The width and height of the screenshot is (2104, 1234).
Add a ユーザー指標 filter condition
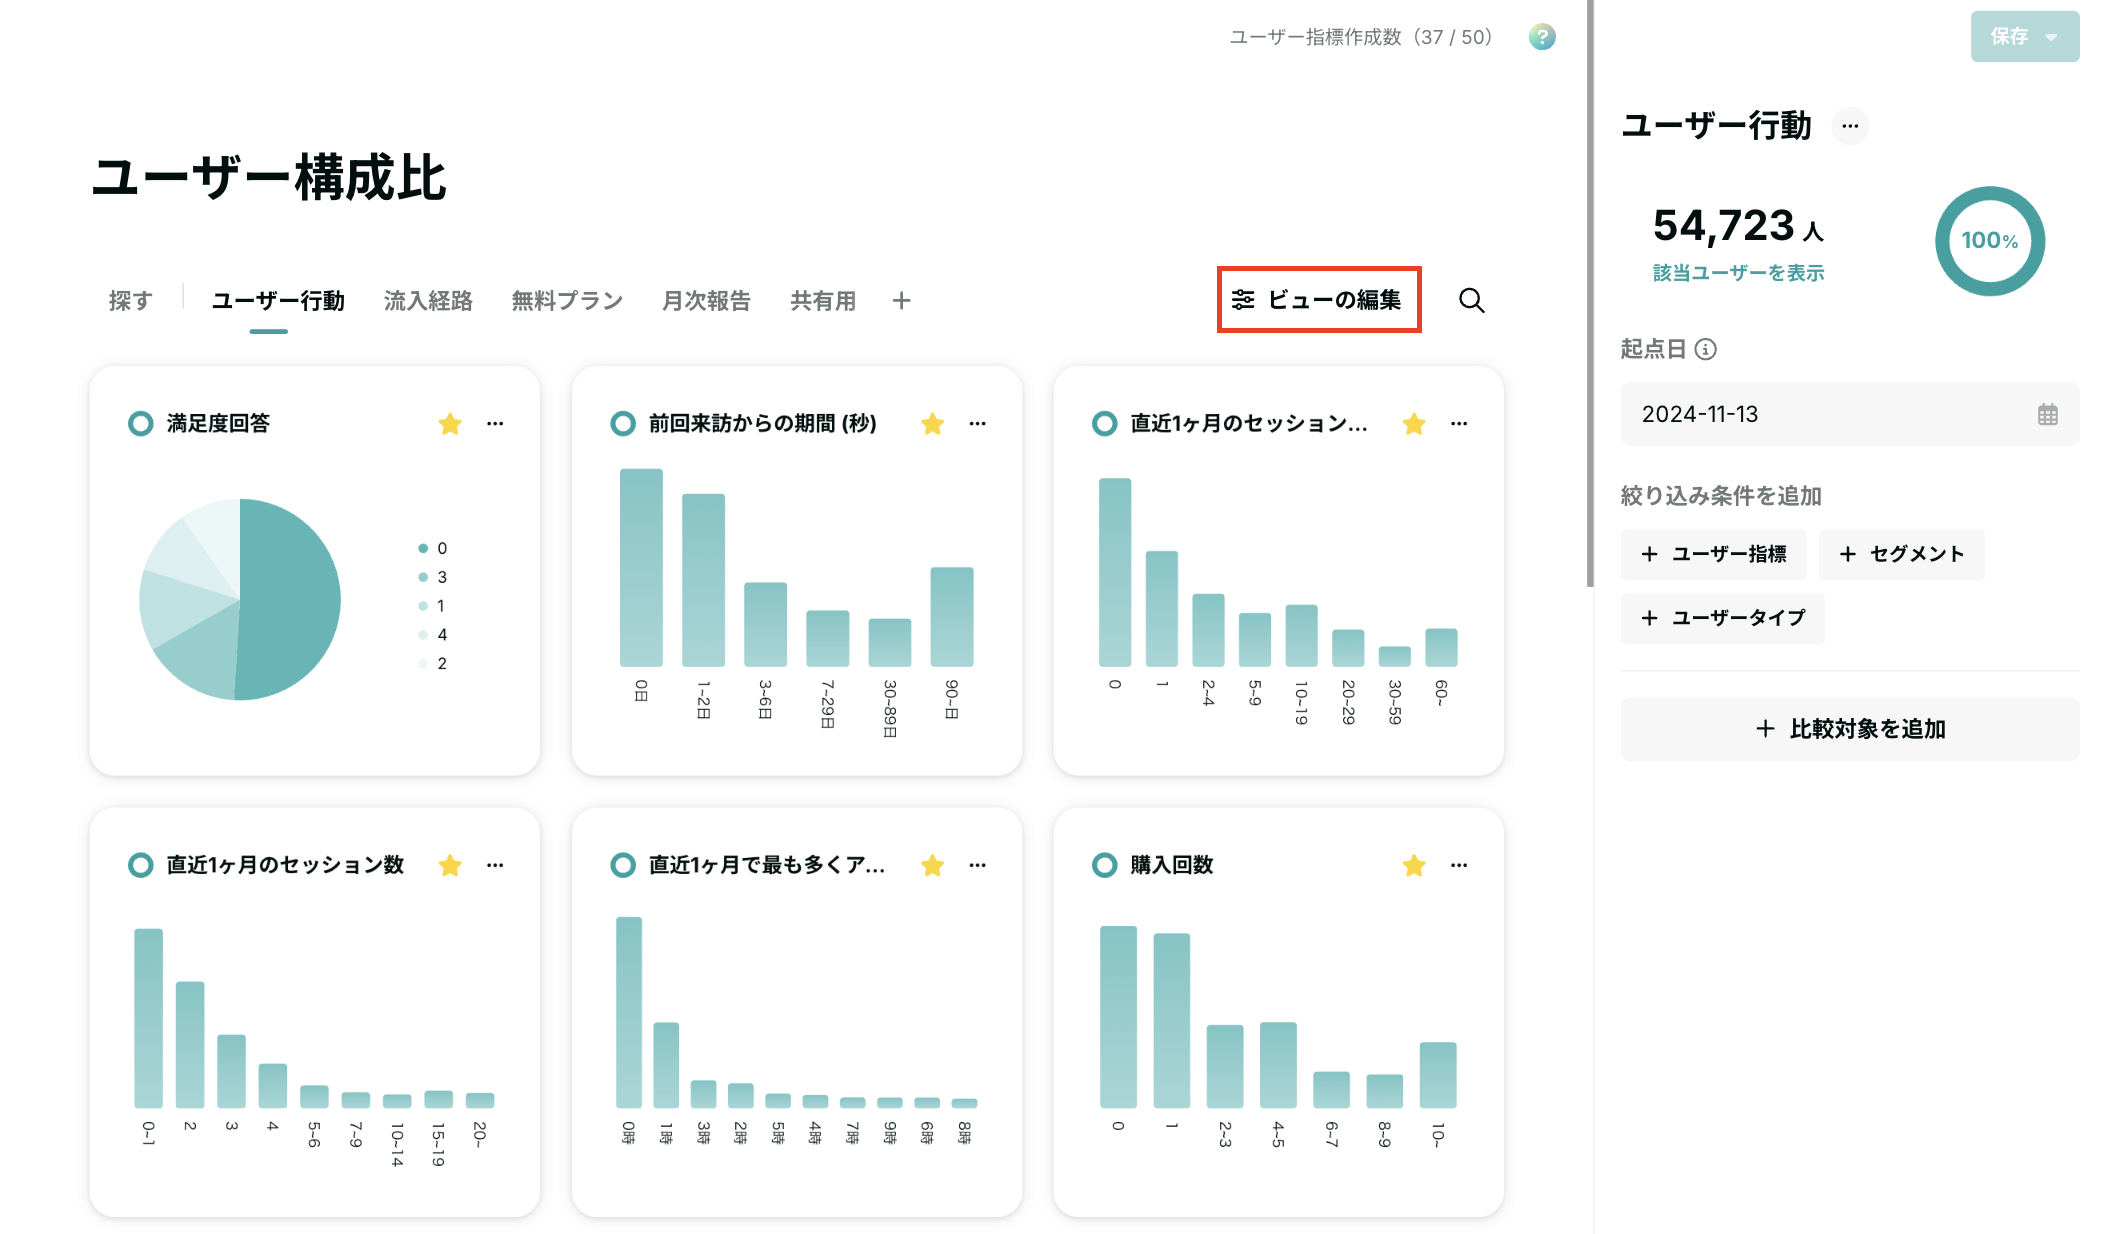click(1713, 554)
